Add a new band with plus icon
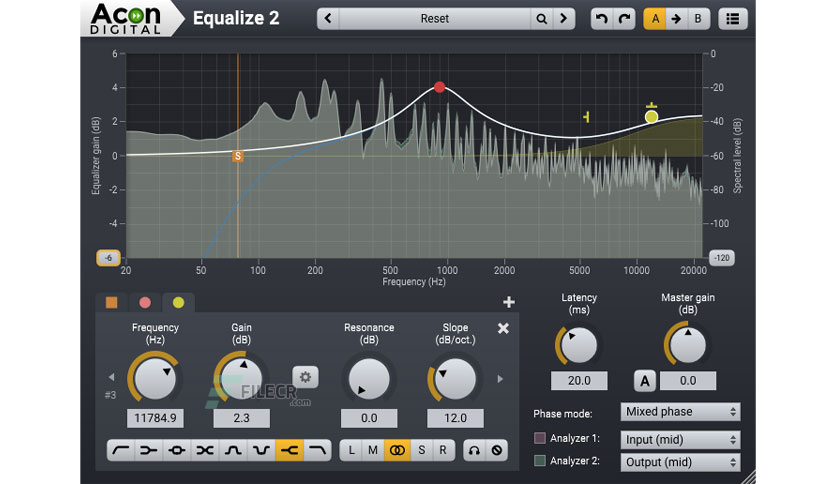 (x=509, y=302)
